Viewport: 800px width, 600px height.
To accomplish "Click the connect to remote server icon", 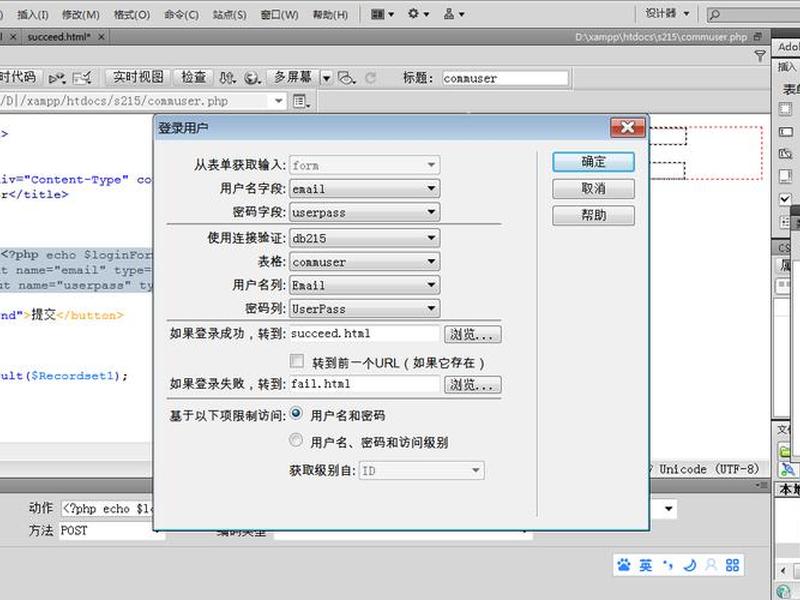I will pos(787,469).
